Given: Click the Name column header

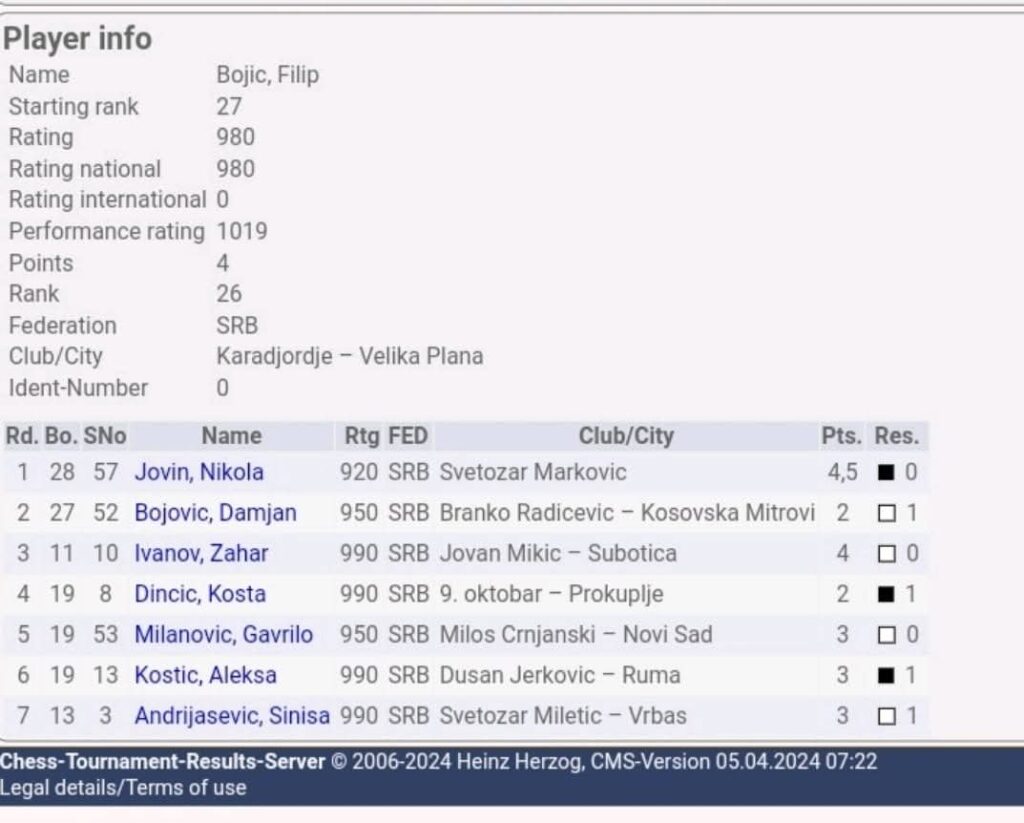Looking at the screenshot, I should (x=231, y=436).
